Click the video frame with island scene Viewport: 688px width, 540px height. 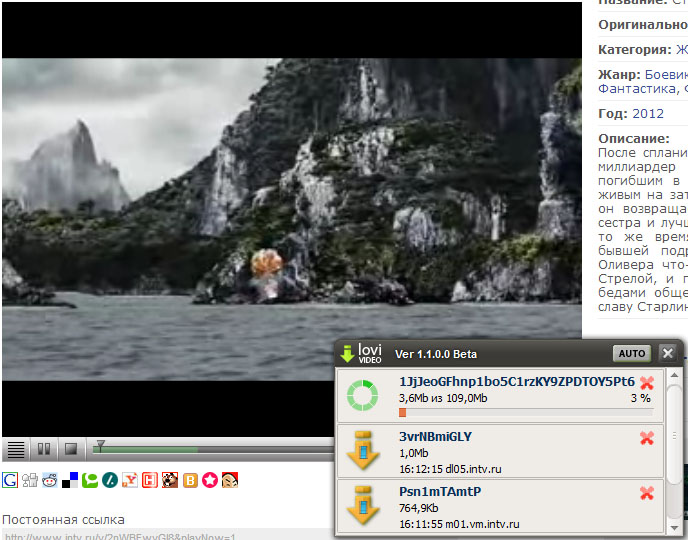coord(292,219)
